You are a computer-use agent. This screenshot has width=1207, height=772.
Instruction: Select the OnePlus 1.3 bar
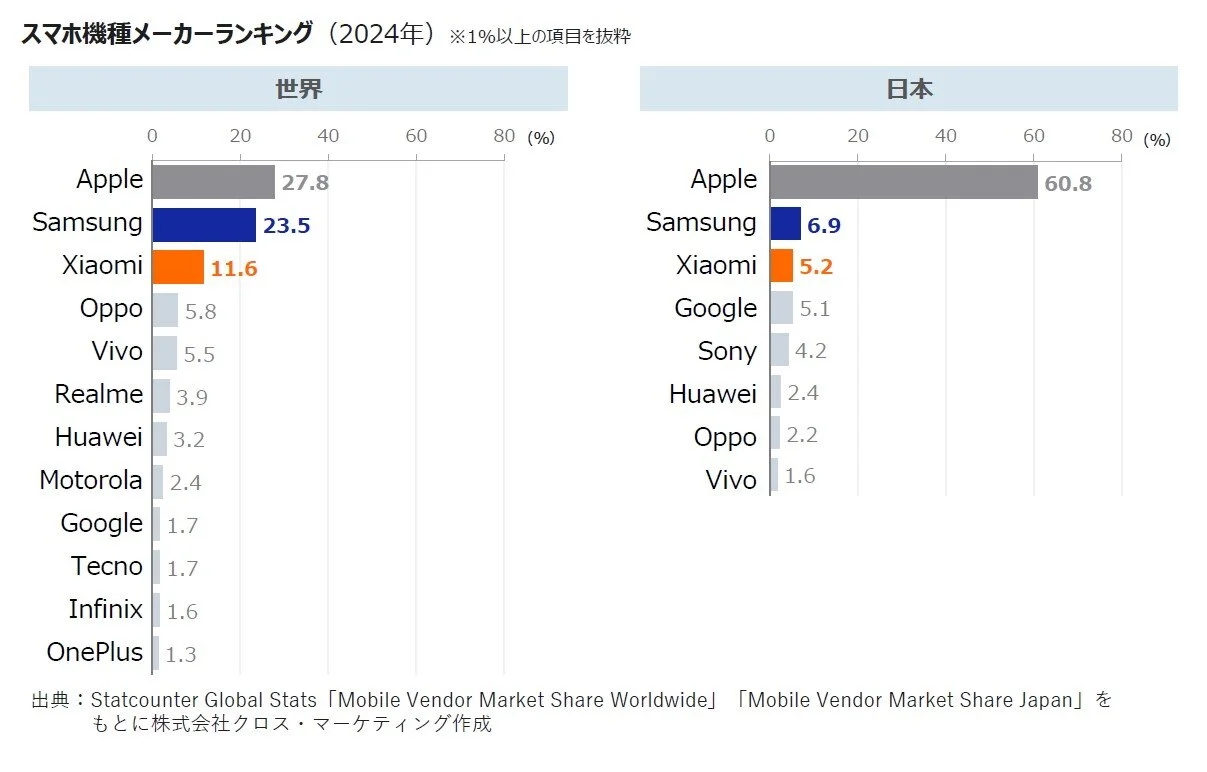[x=155, y=654]
